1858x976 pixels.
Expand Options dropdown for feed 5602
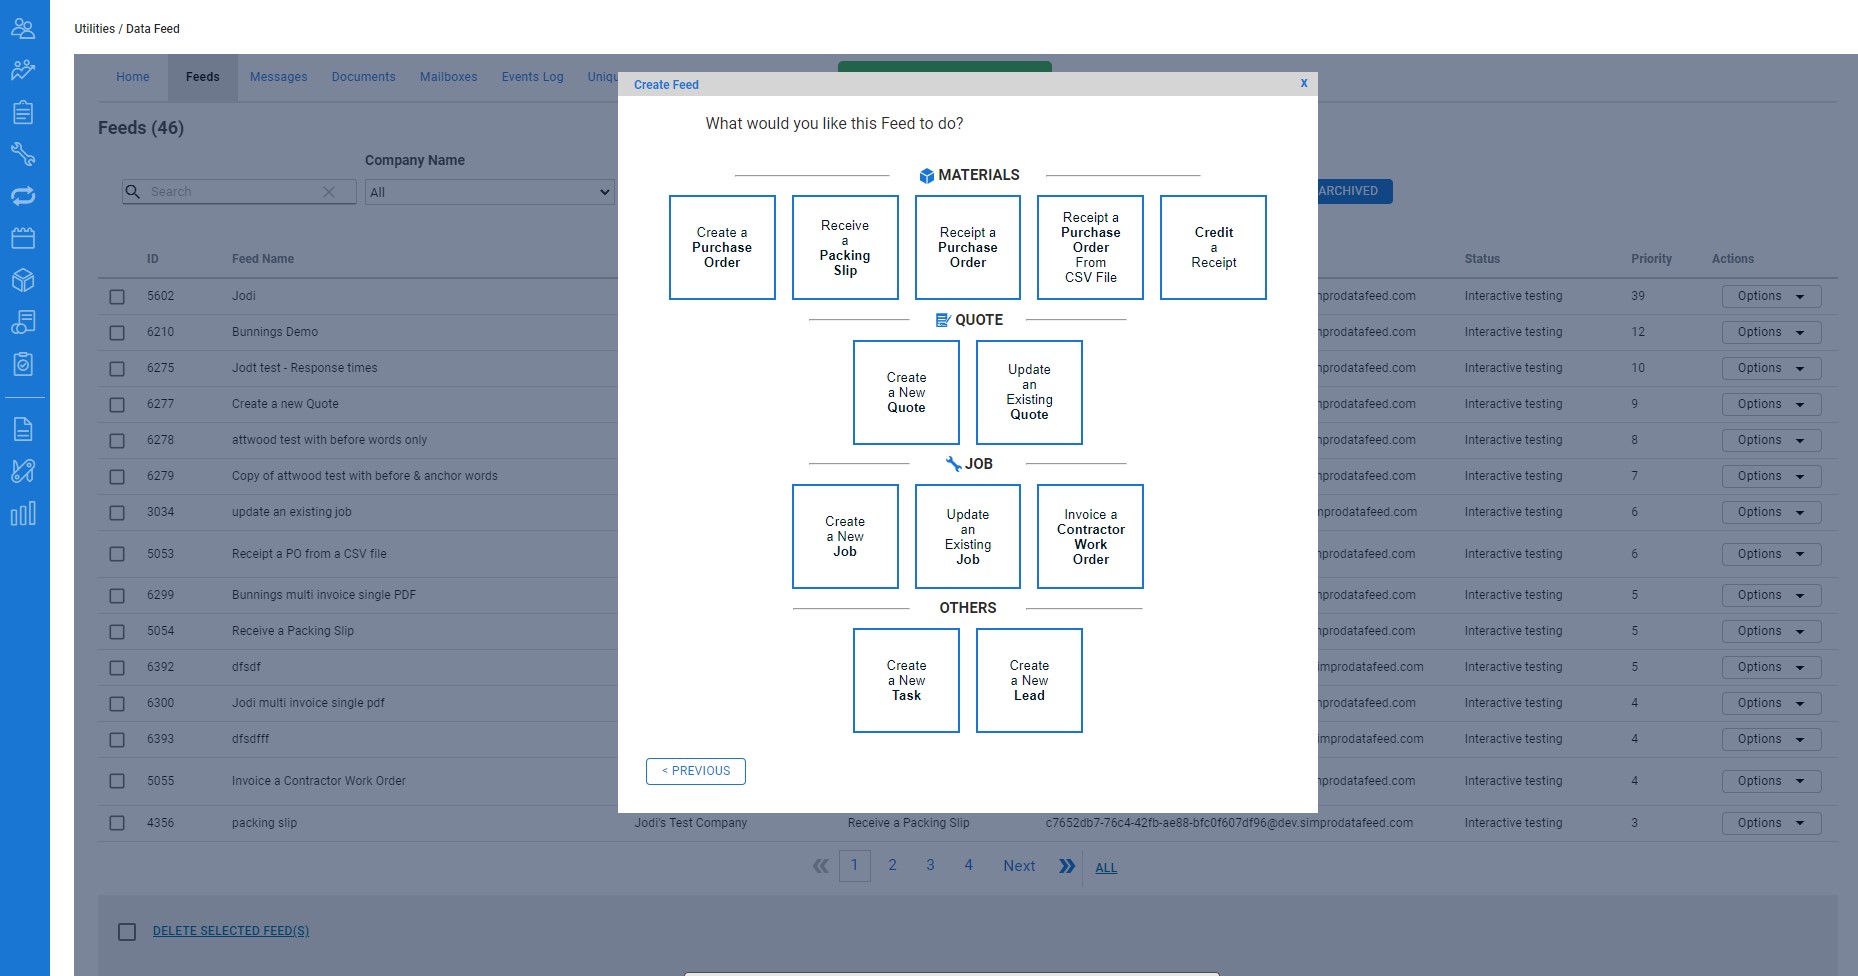pos(1770,297)
